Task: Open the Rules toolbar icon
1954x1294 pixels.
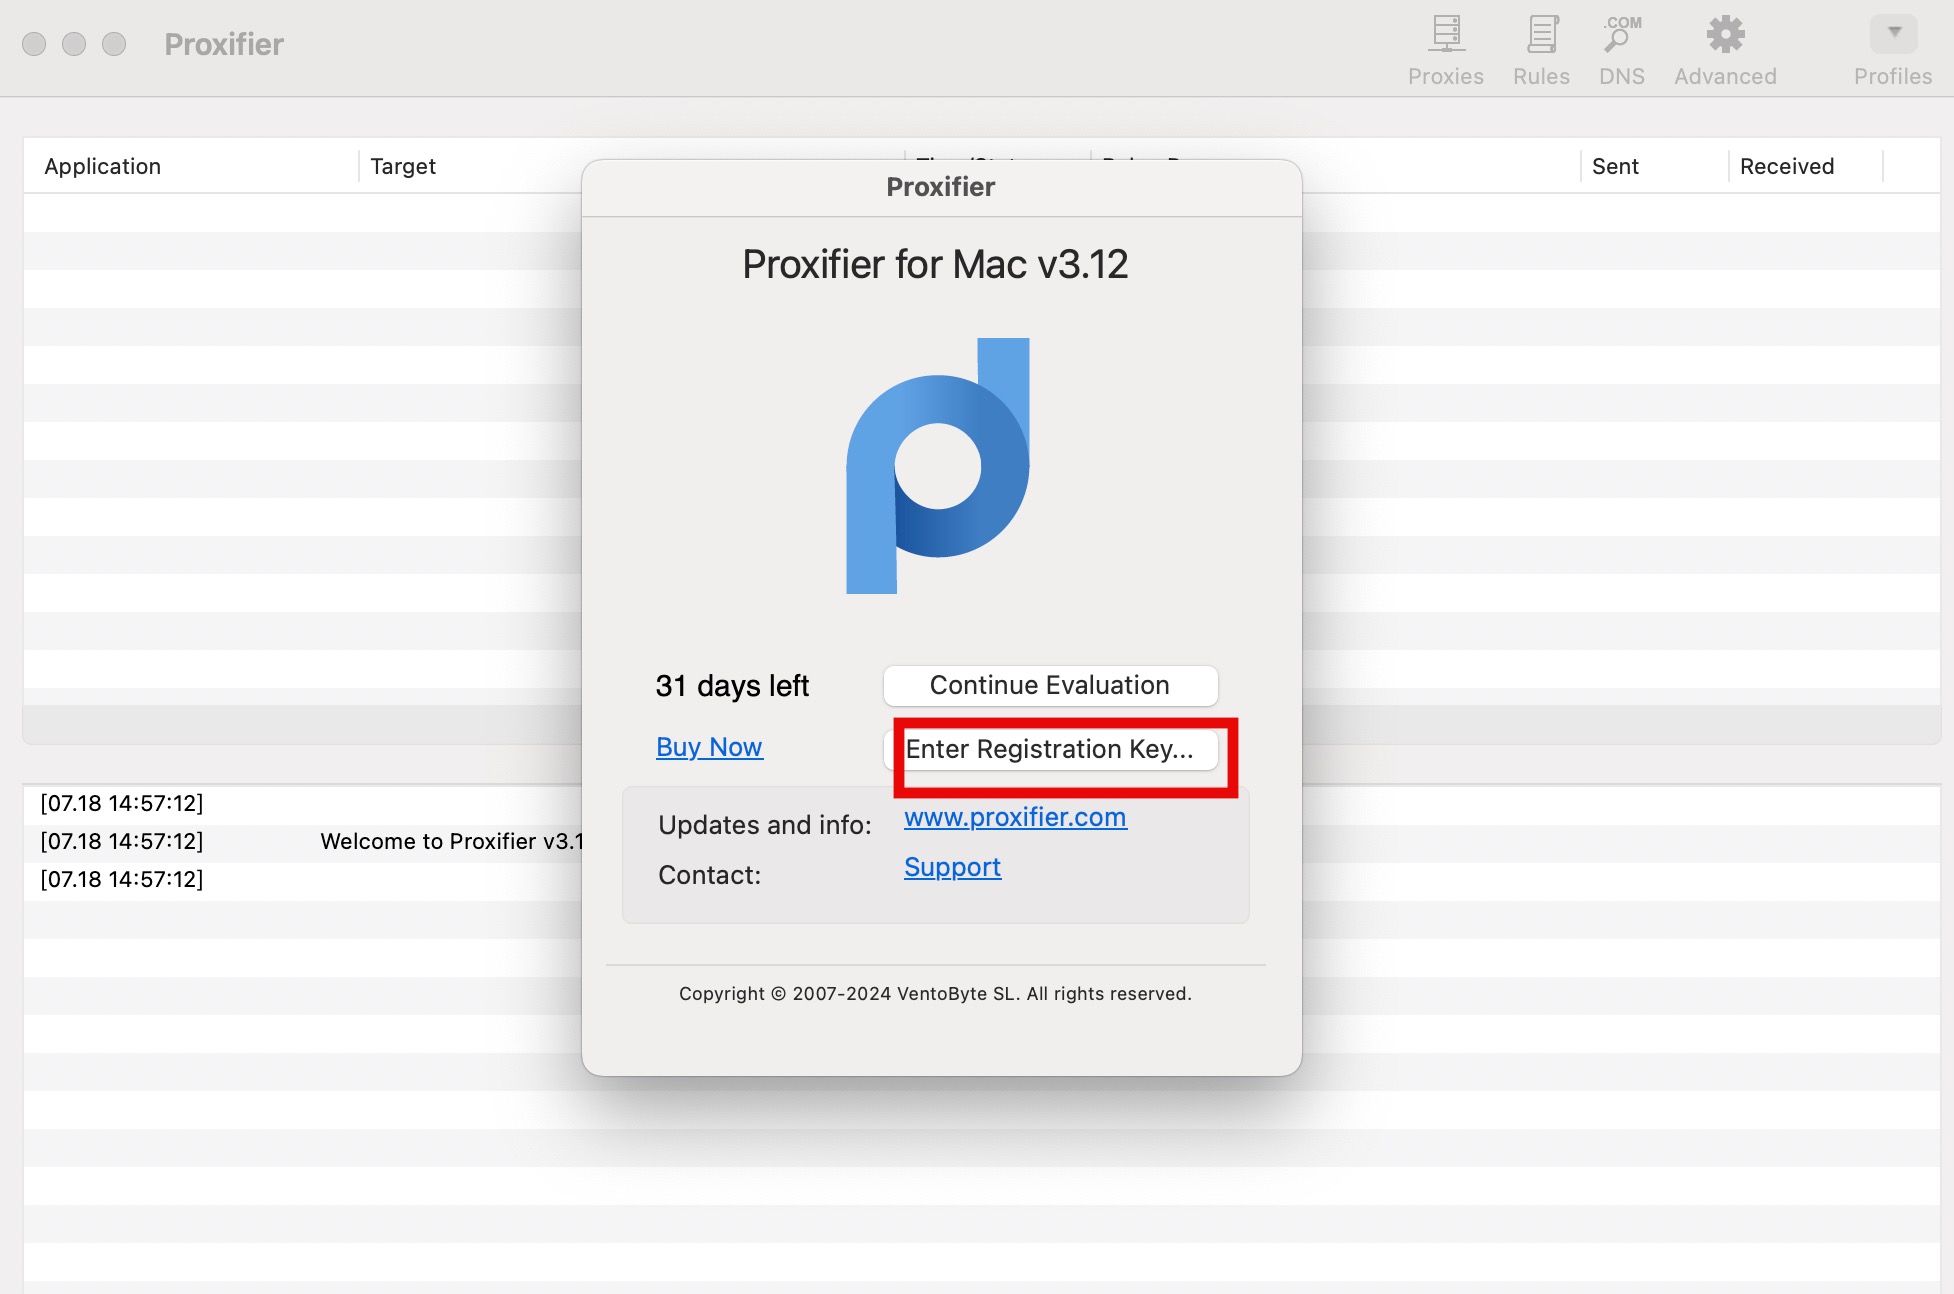Action: (1541, 36)
